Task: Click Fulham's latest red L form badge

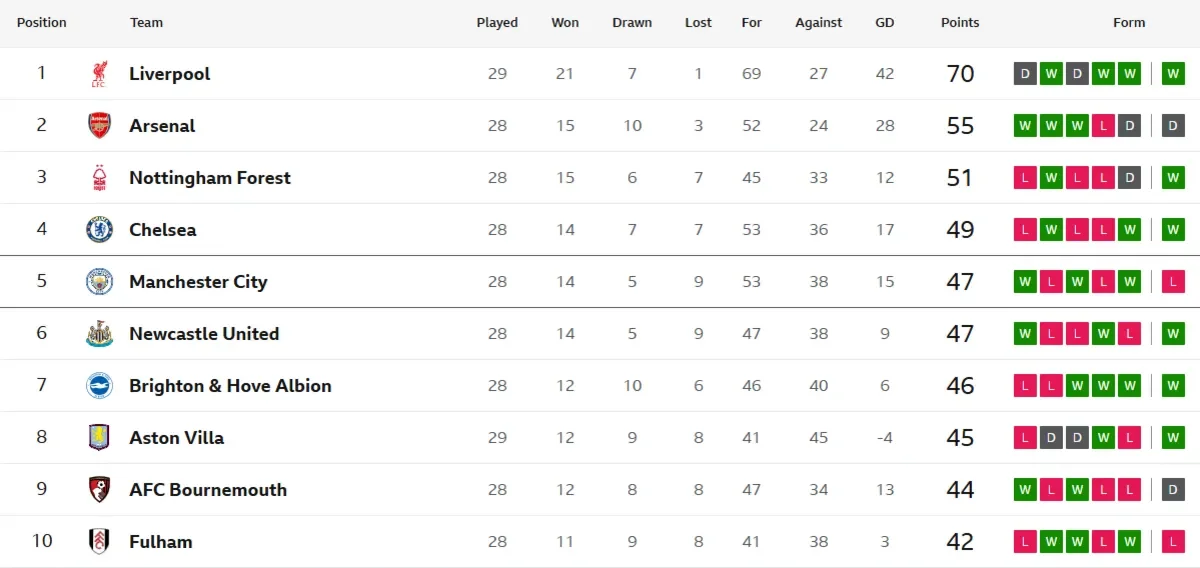Action: coord(1173,542)
